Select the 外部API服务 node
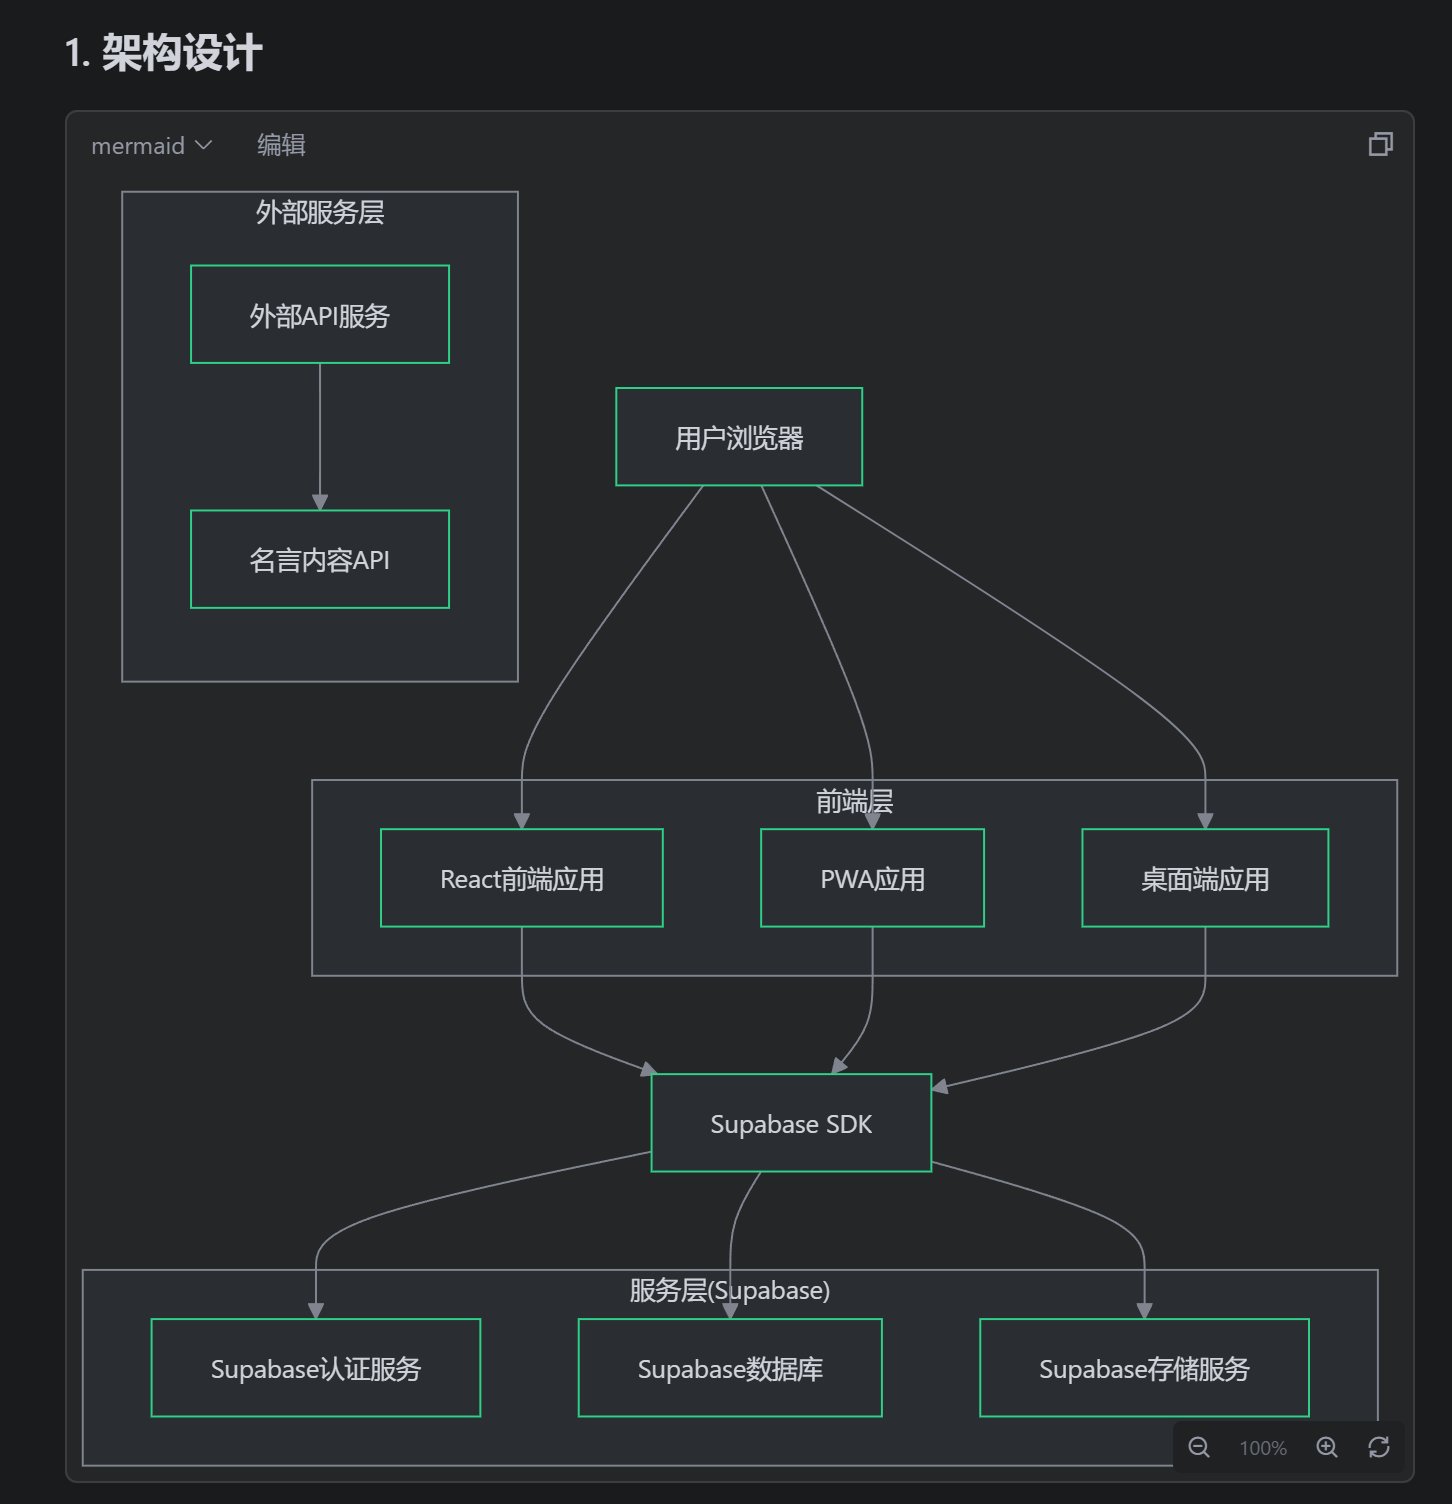Viewport: 1452px width, 1504px height. tap(320, 315)
